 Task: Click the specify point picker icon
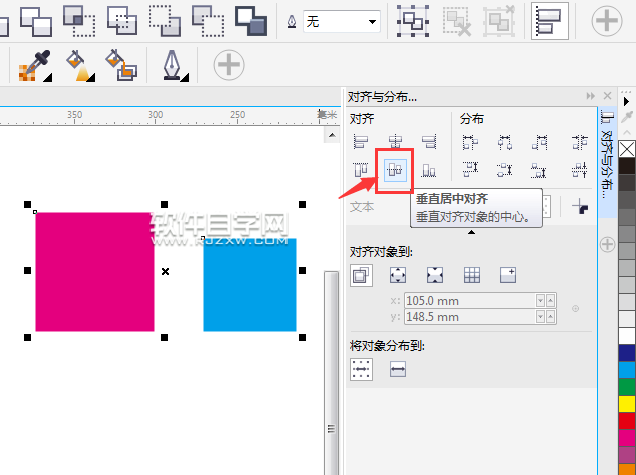575,309
